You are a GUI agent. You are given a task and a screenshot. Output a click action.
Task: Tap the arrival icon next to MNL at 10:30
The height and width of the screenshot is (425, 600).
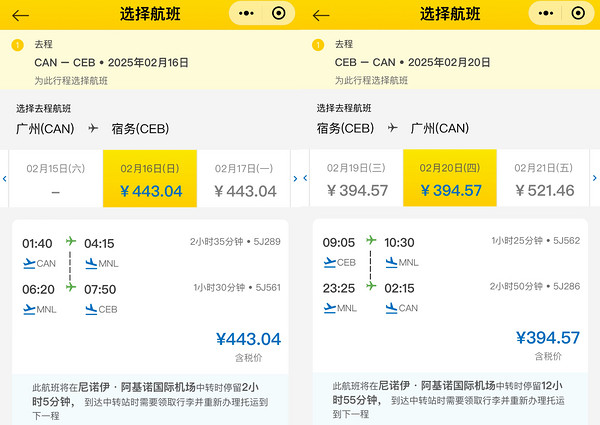391,262
